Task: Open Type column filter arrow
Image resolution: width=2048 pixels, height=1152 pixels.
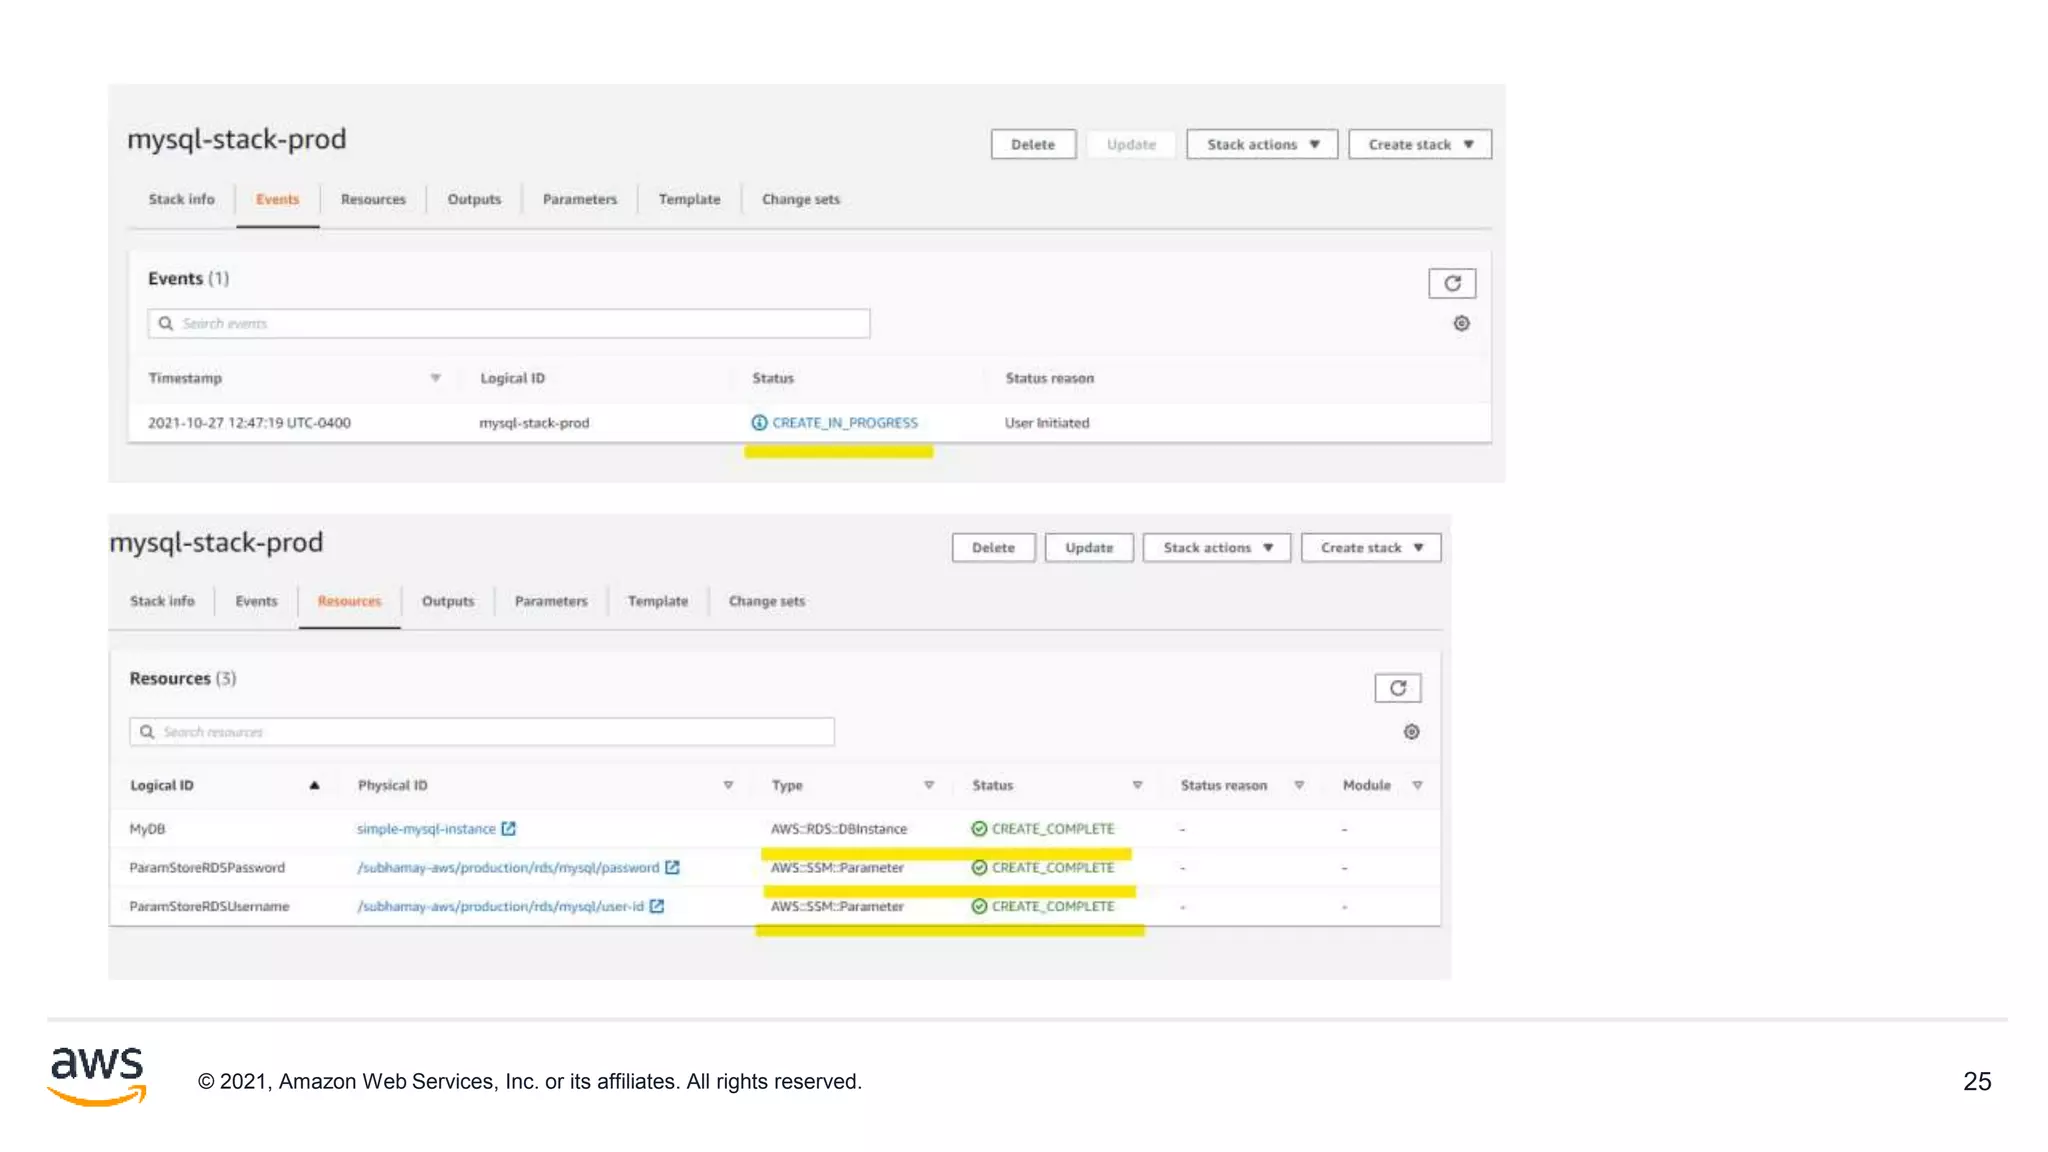Action: point(929,785)
